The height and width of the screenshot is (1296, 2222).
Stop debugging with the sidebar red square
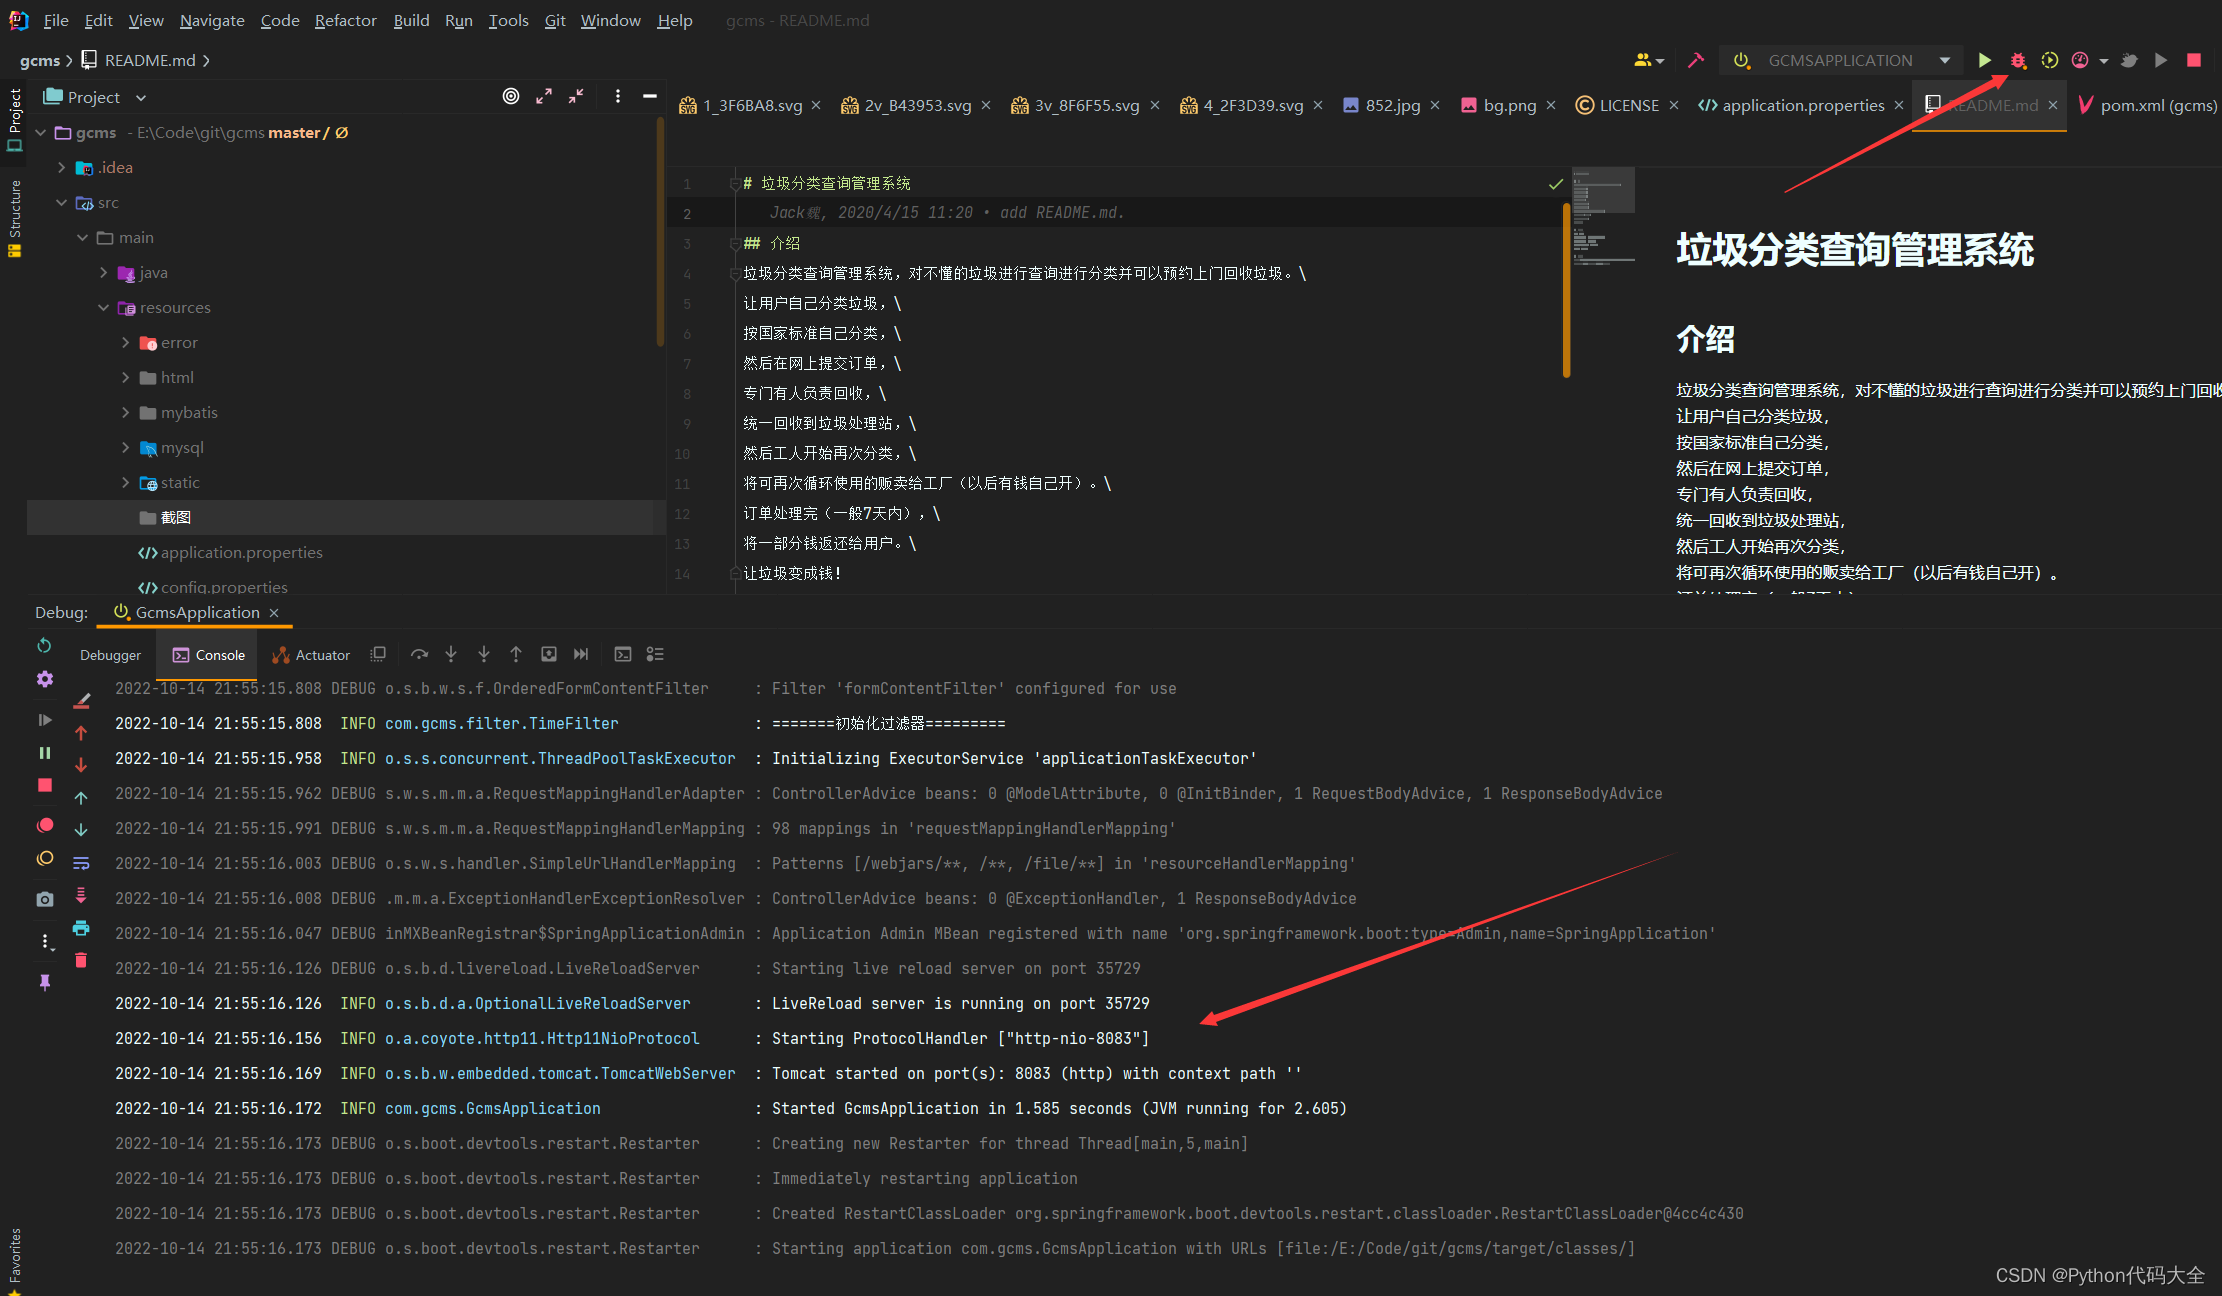point(44,785)
